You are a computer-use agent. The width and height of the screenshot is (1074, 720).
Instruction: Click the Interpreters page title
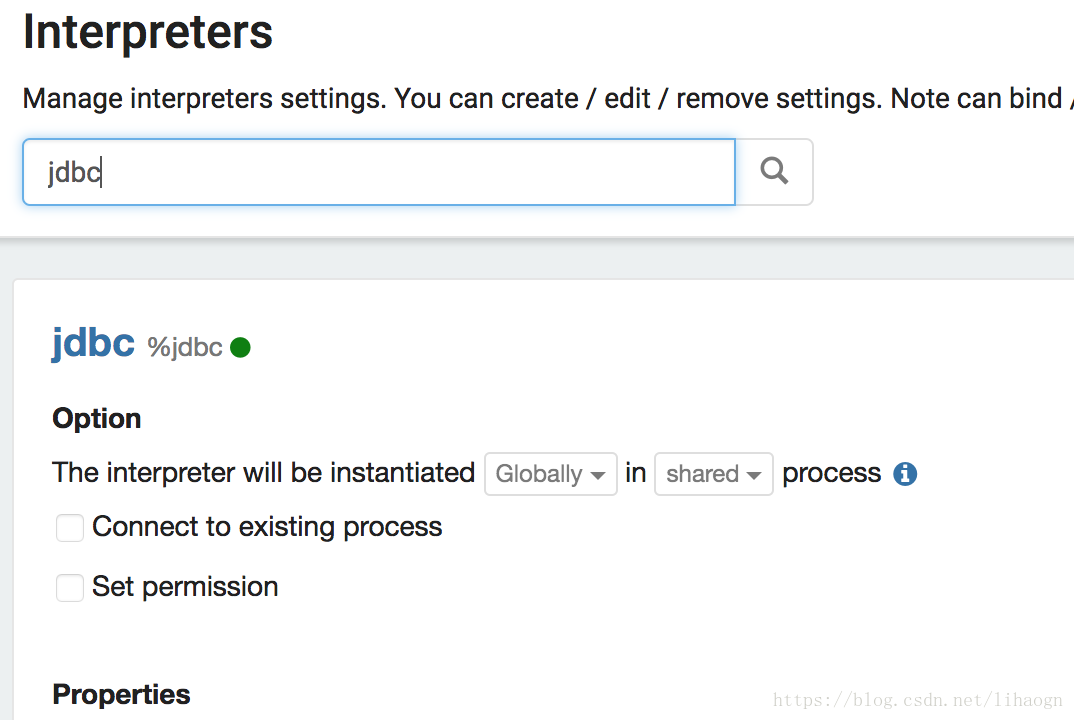[x=148, y=32]
